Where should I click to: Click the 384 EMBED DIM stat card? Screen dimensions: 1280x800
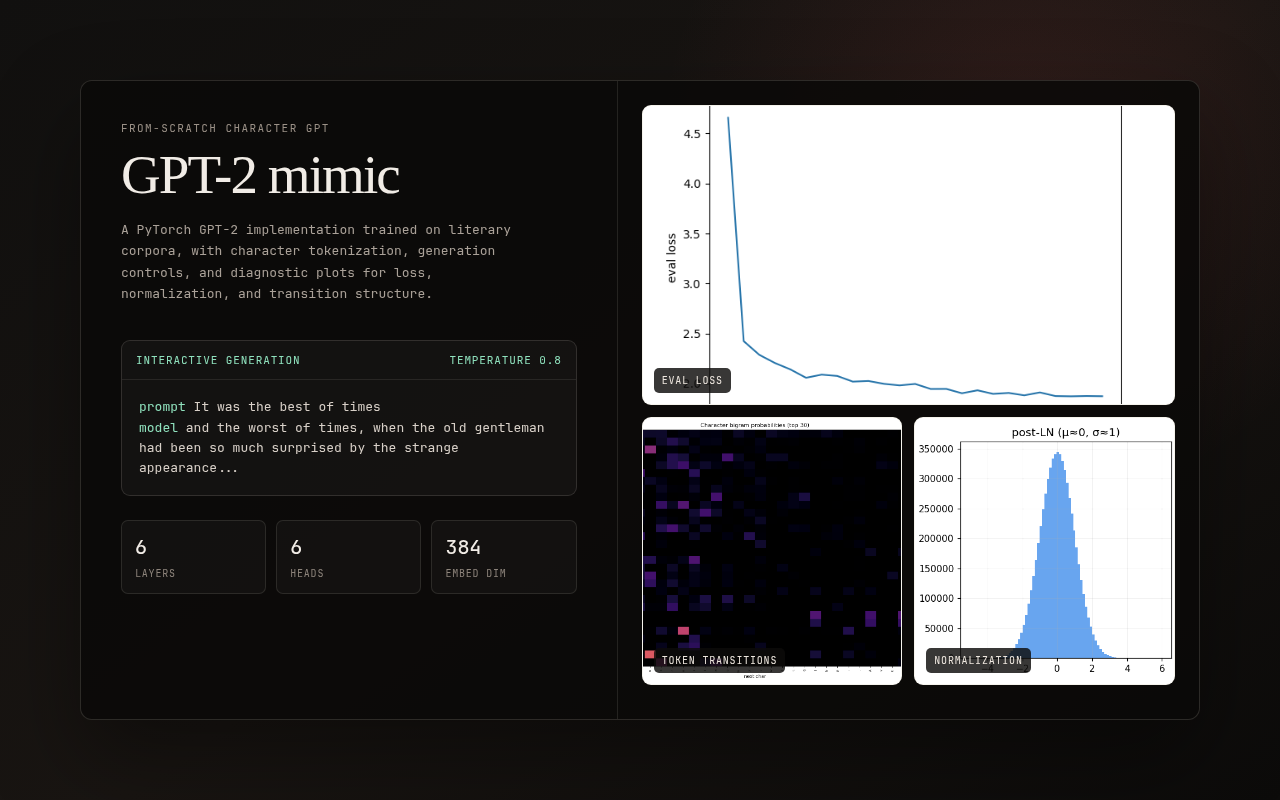[x=504, y=557]
